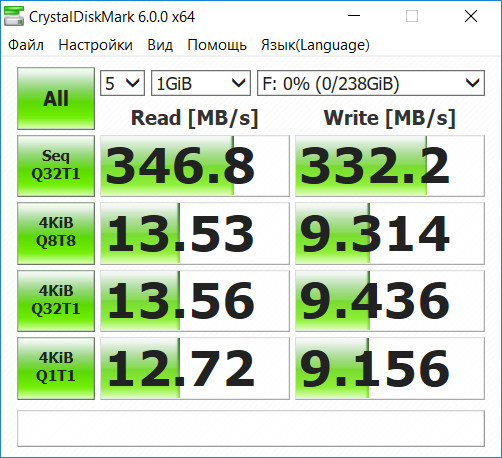Click the empty comment field at bottom
This screenshot has height=458, width=502.
point(251,428)
